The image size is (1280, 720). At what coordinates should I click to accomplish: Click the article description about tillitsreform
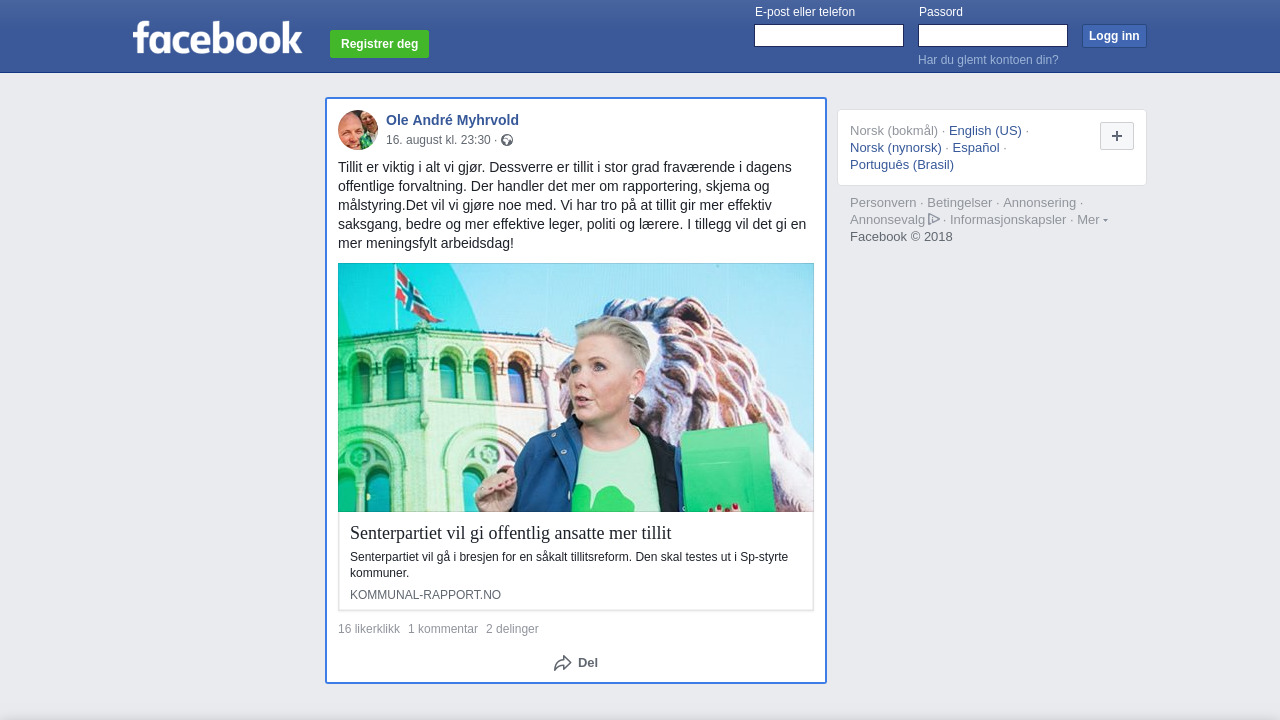[569, 565]
